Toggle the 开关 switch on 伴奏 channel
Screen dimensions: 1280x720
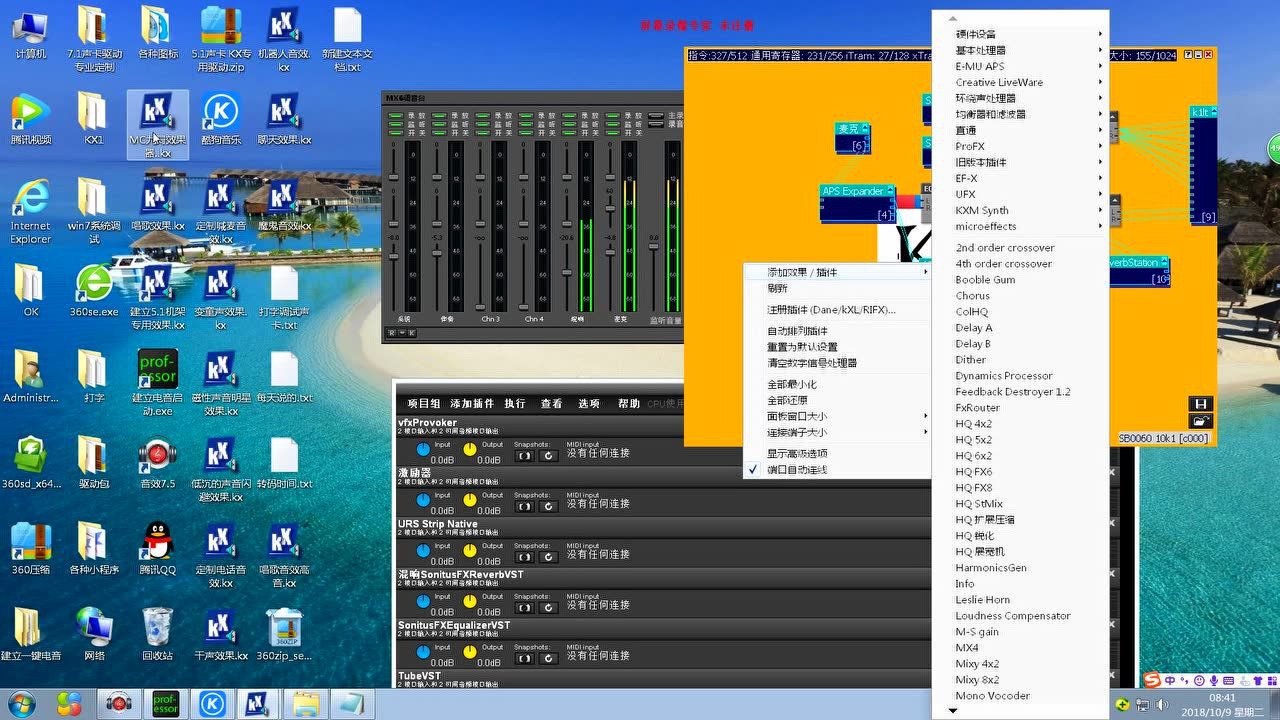[439, 133]
